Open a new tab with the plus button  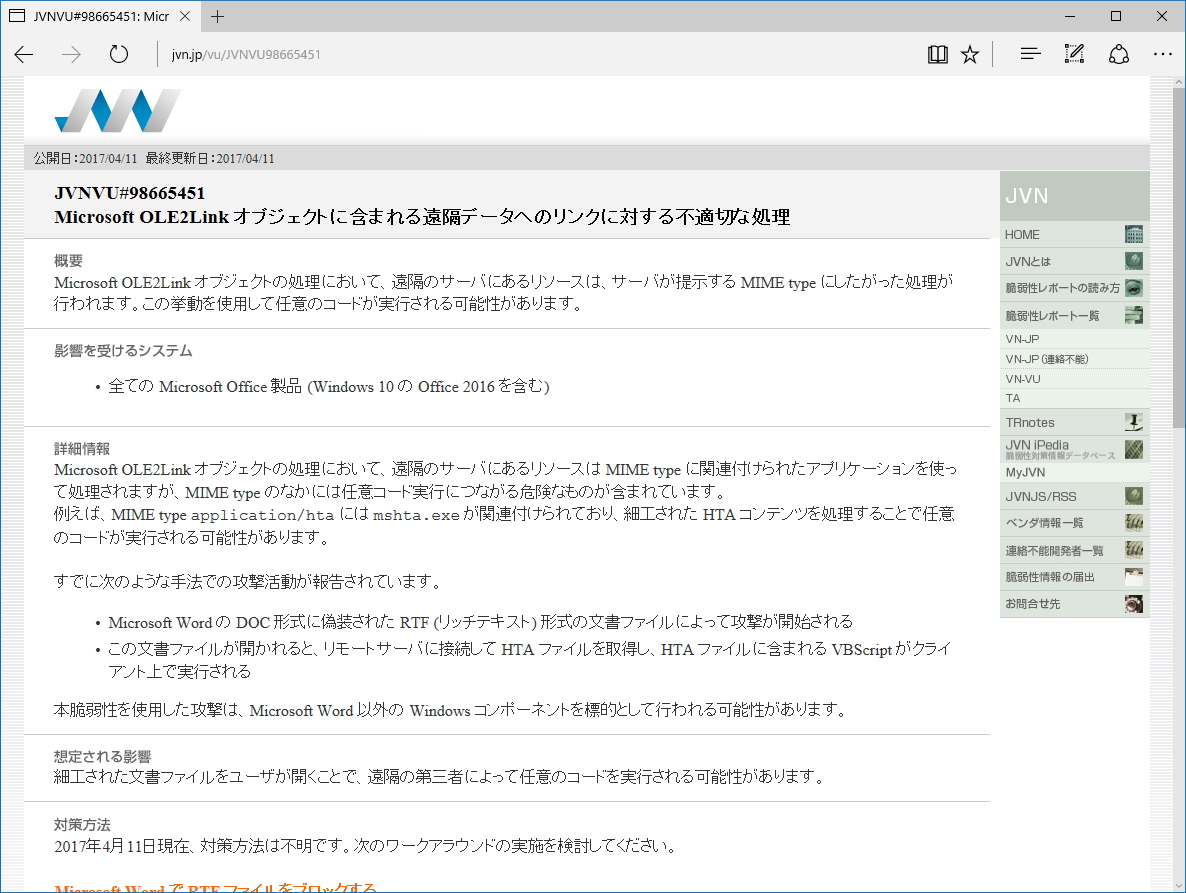(217, 16)
